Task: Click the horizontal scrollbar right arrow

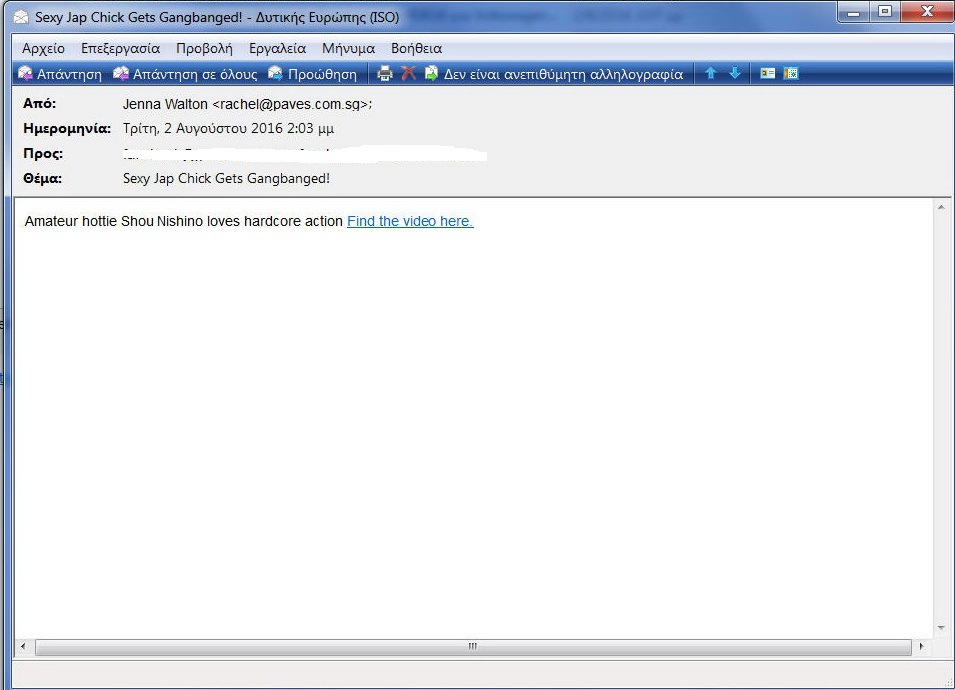Action: (921, 646)
